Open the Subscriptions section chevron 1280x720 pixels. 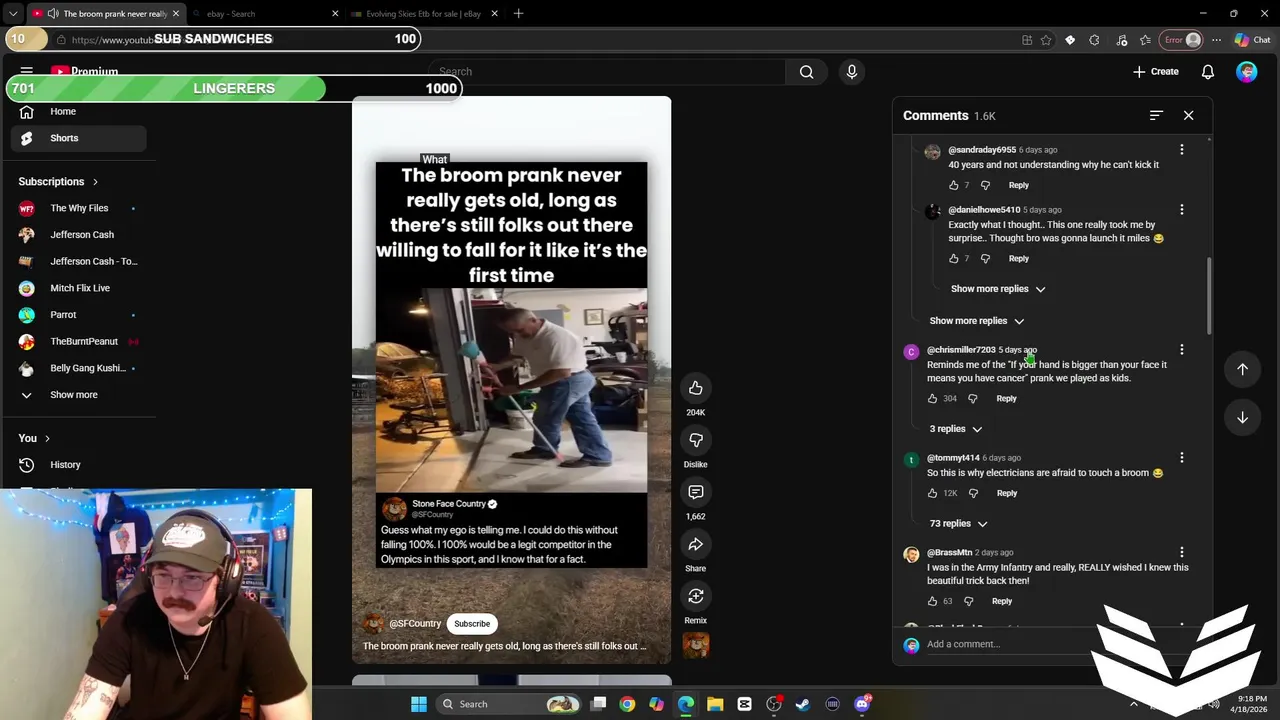click(x=95, y=182)
